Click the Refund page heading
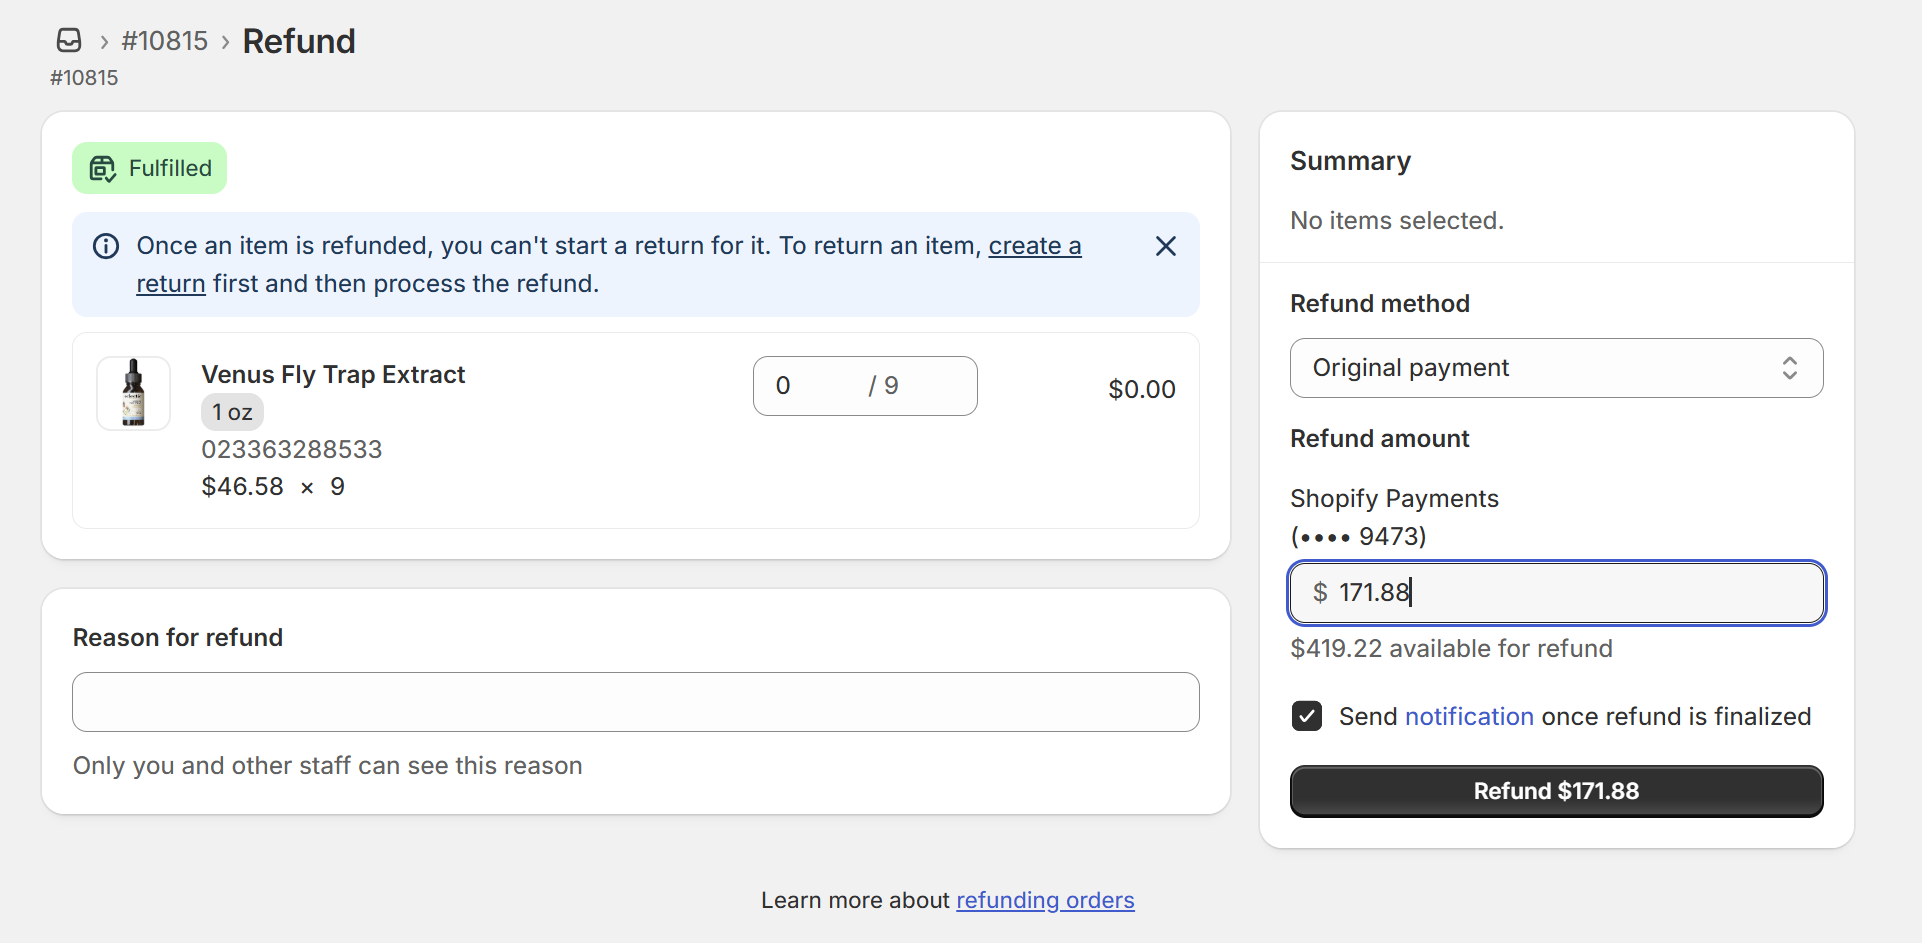Viewport: 1922px width, 943px height. (299, 41)
